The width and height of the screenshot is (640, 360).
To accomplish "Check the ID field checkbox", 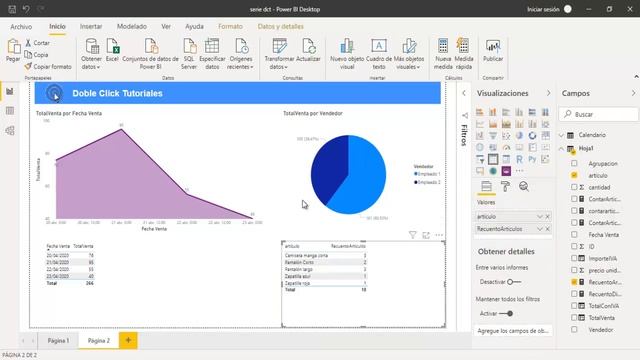I will pos(574,247).
